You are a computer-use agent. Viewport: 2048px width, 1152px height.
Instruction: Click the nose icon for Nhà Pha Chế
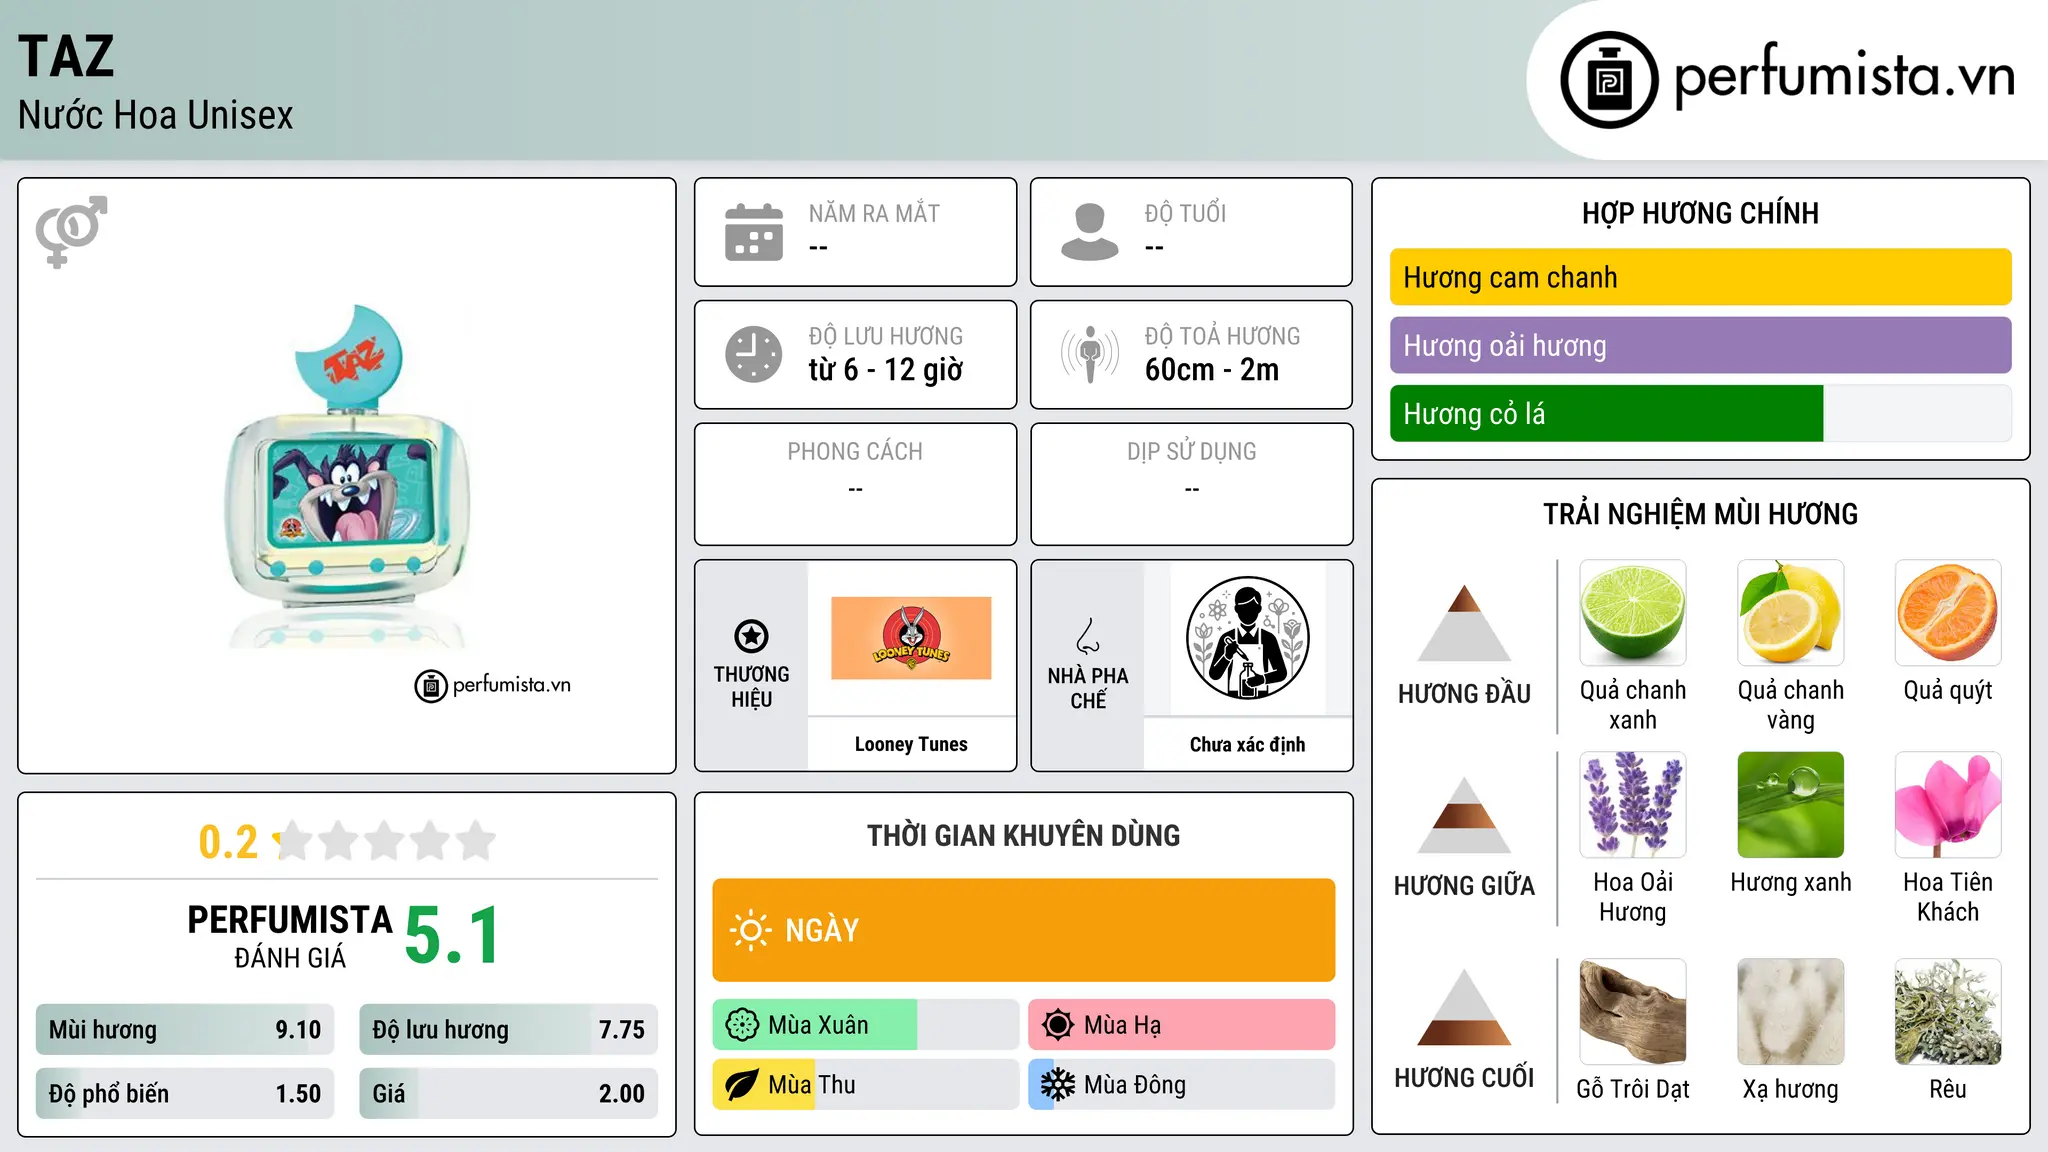tap(1088, 636)
